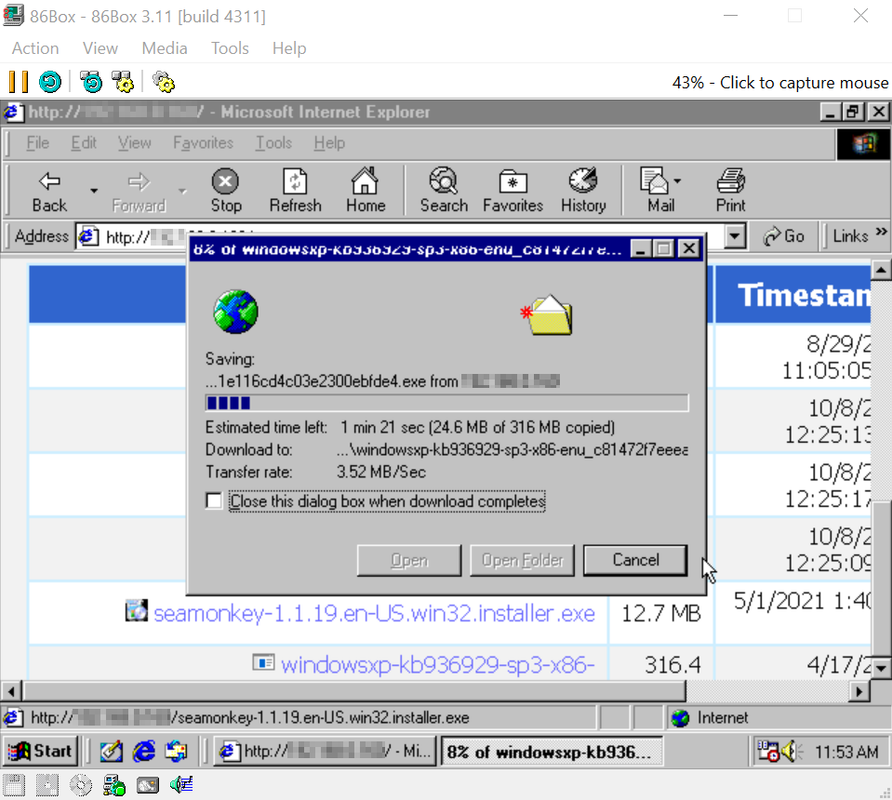Switch to the Internet Explorer taskbar button
The height and width of the screenshot is (800, 892).
point(325,752)
